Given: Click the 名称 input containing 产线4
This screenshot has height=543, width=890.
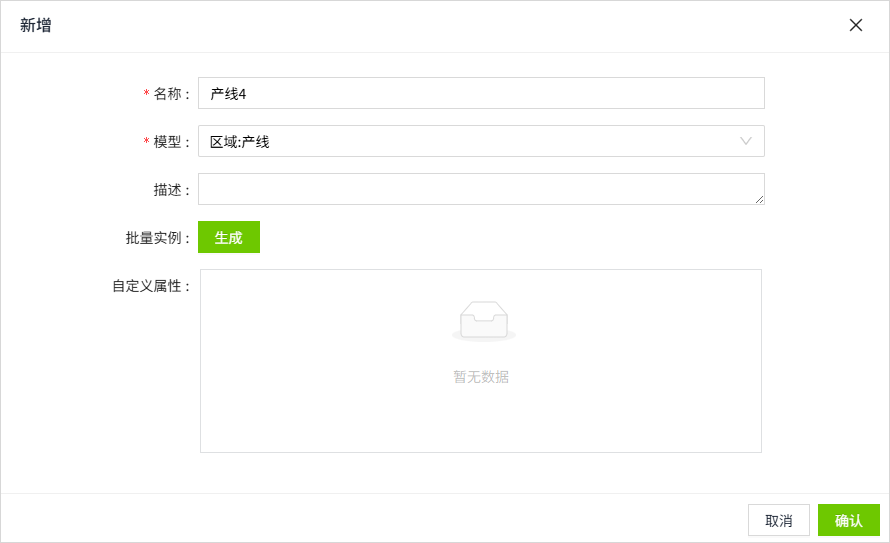Looking at the screenshot, I should point(481,93).
